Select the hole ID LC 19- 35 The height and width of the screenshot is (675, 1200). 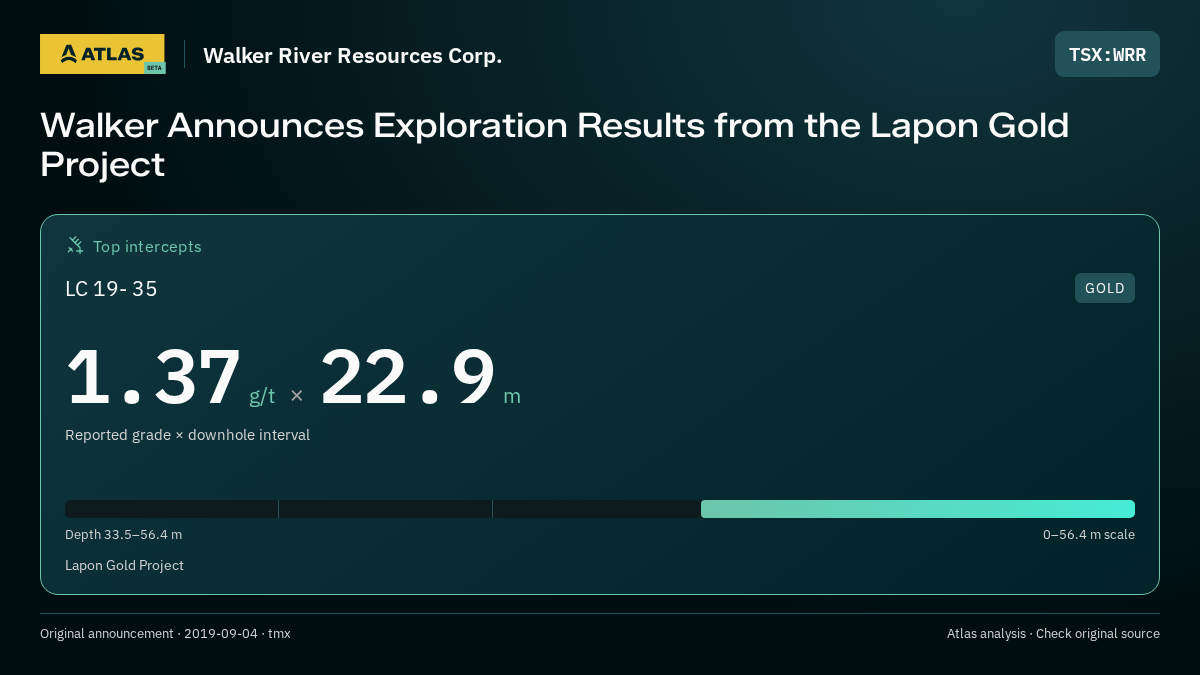point(111,289)
